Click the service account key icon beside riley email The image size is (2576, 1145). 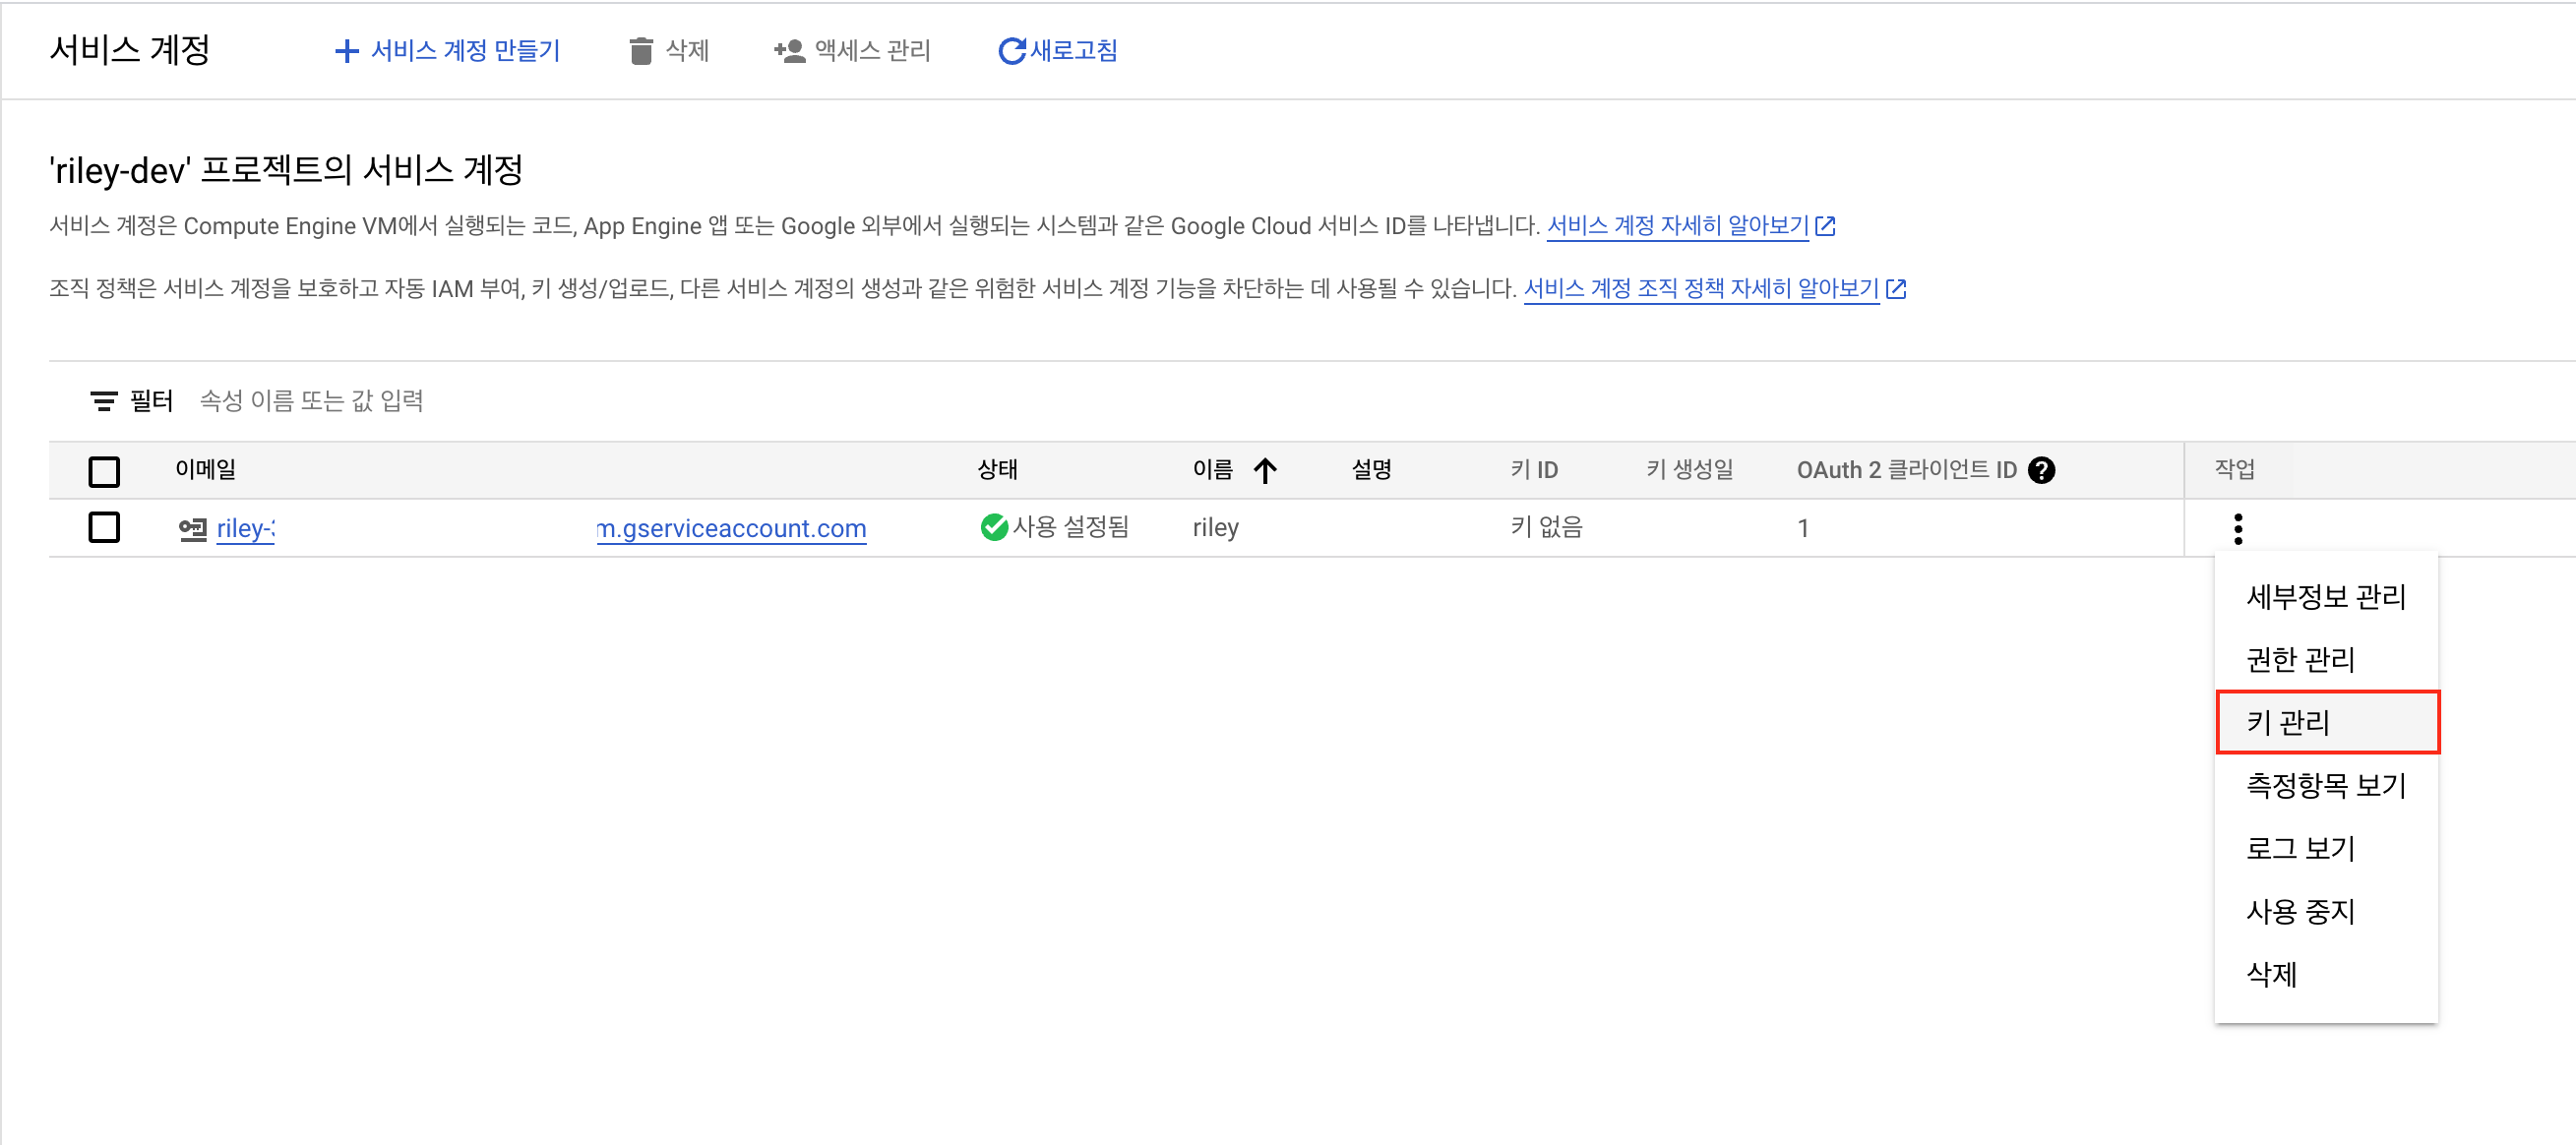tap(193, 529)
